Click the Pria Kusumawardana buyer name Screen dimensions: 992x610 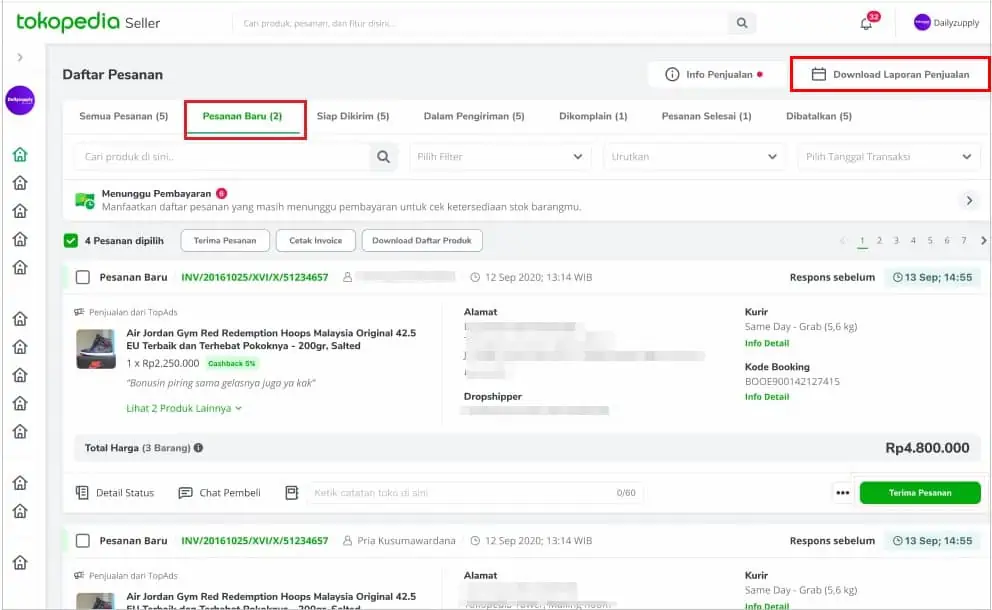pos(406,541)
